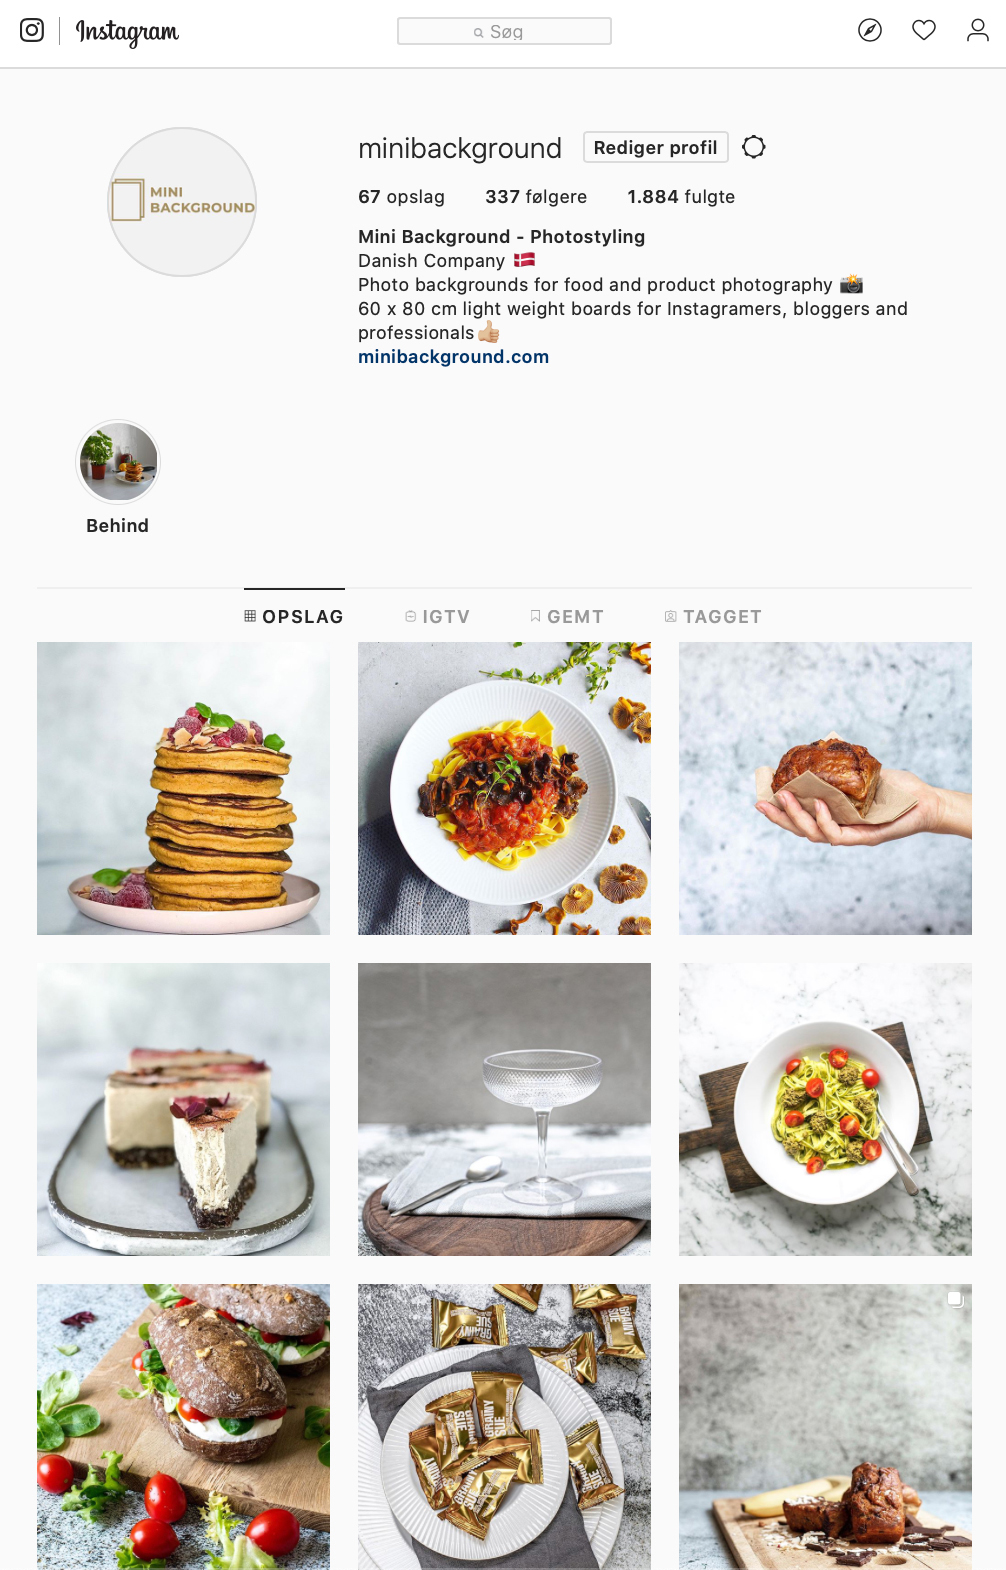This screenshot has height=1570, width=1006.
Task: Open the GEMT saved tab
Action: click(x=567, y=617)
